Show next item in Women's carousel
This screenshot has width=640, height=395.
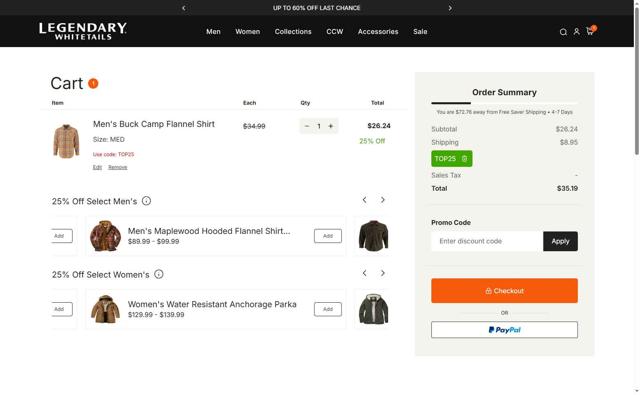382,273
